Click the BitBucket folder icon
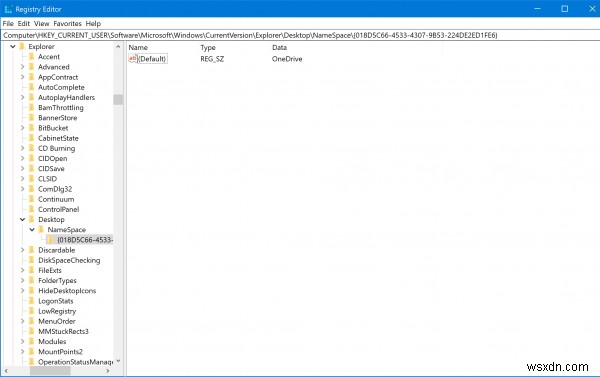This screenshot has height=377, width=600. 32,128
